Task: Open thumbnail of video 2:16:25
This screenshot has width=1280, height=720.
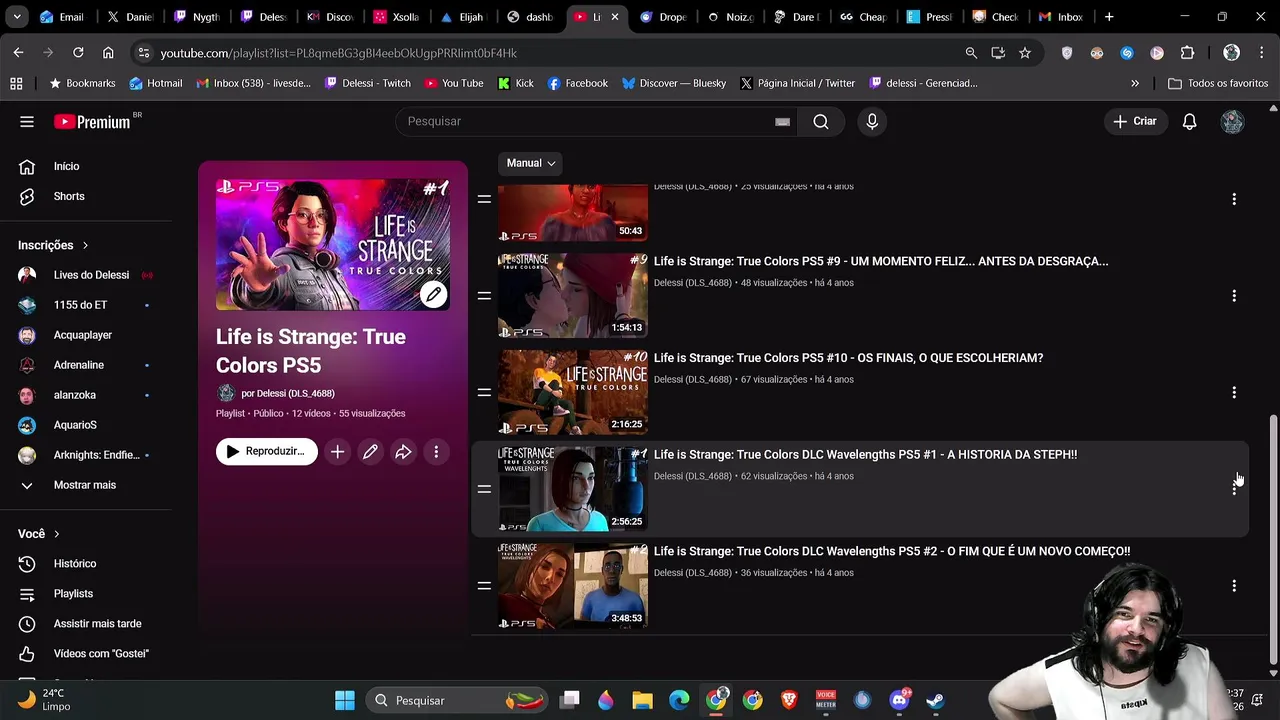Action: 573,393
